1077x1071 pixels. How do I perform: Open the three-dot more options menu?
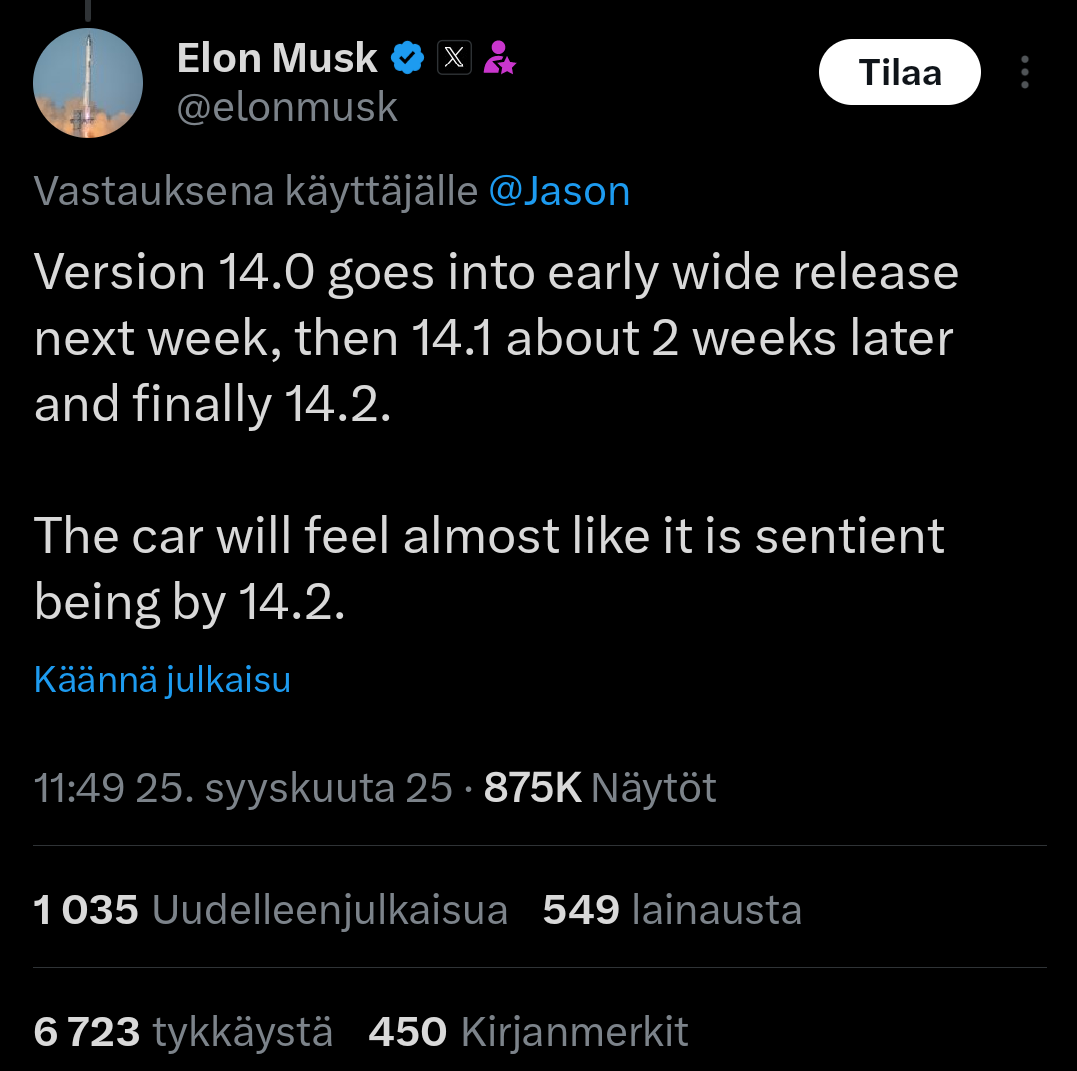1024,73
